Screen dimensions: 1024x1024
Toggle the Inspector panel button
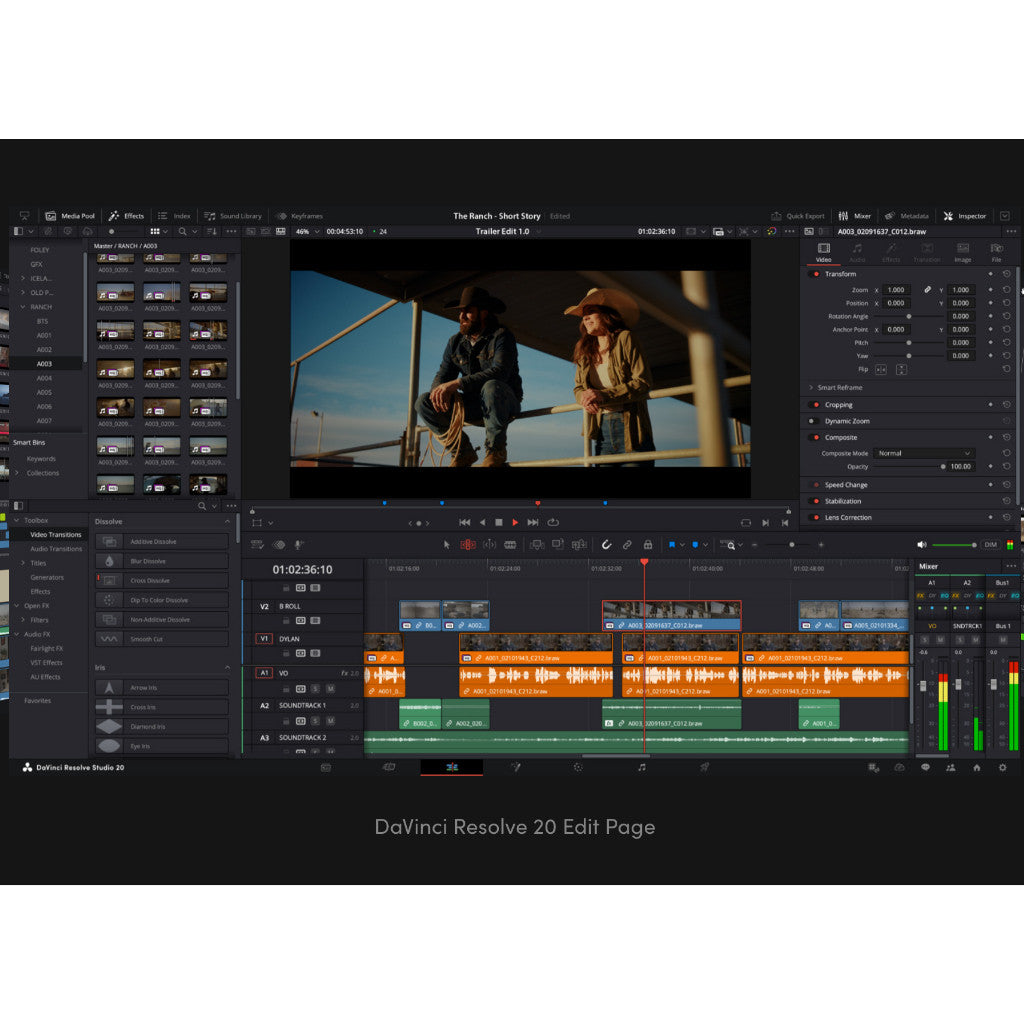point(965,216)
